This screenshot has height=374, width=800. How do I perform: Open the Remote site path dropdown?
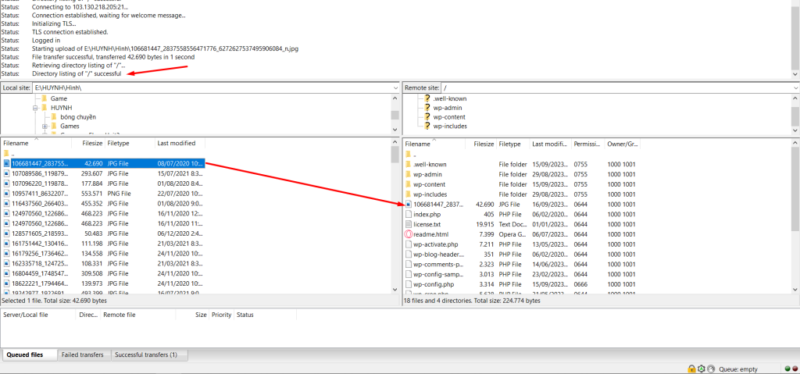[x=796, y=88]
